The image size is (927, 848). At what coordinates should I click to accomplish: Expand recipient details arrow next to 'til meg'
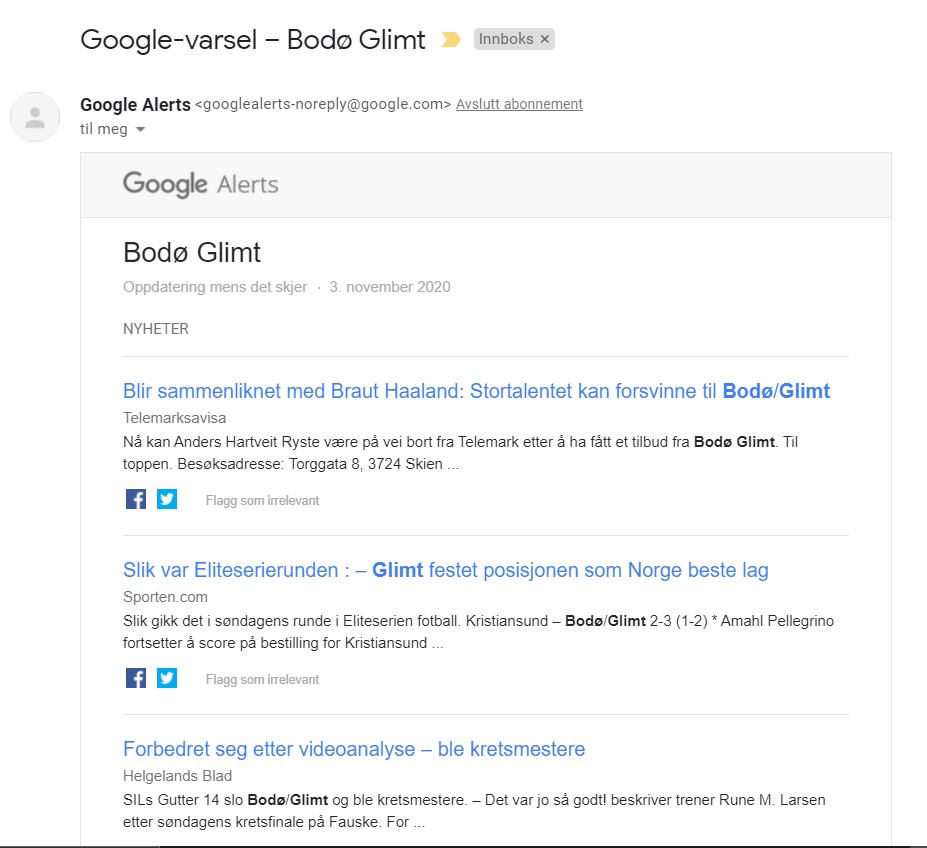coord(141,130)
